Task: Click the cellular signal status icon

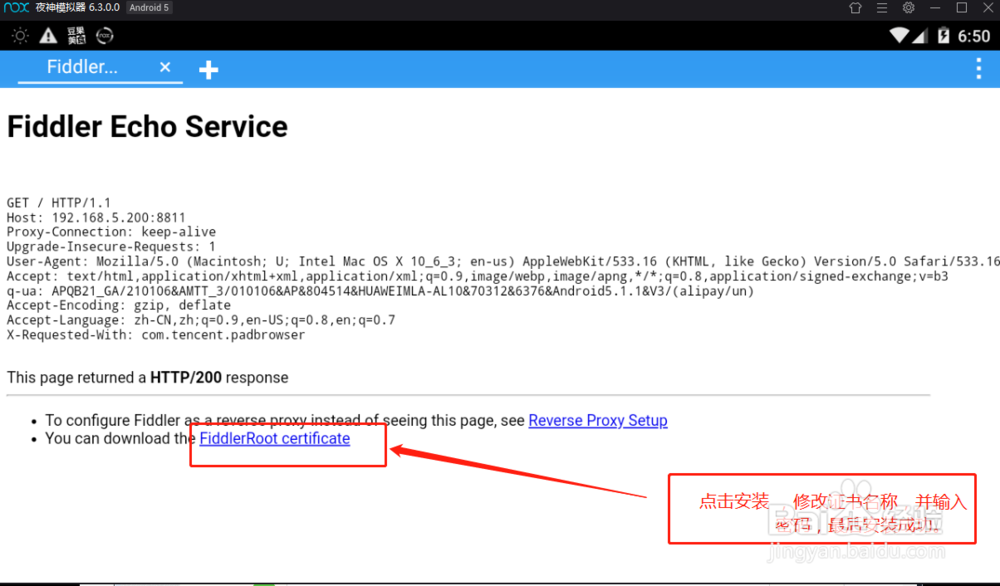Action: [x=920, y=36]
